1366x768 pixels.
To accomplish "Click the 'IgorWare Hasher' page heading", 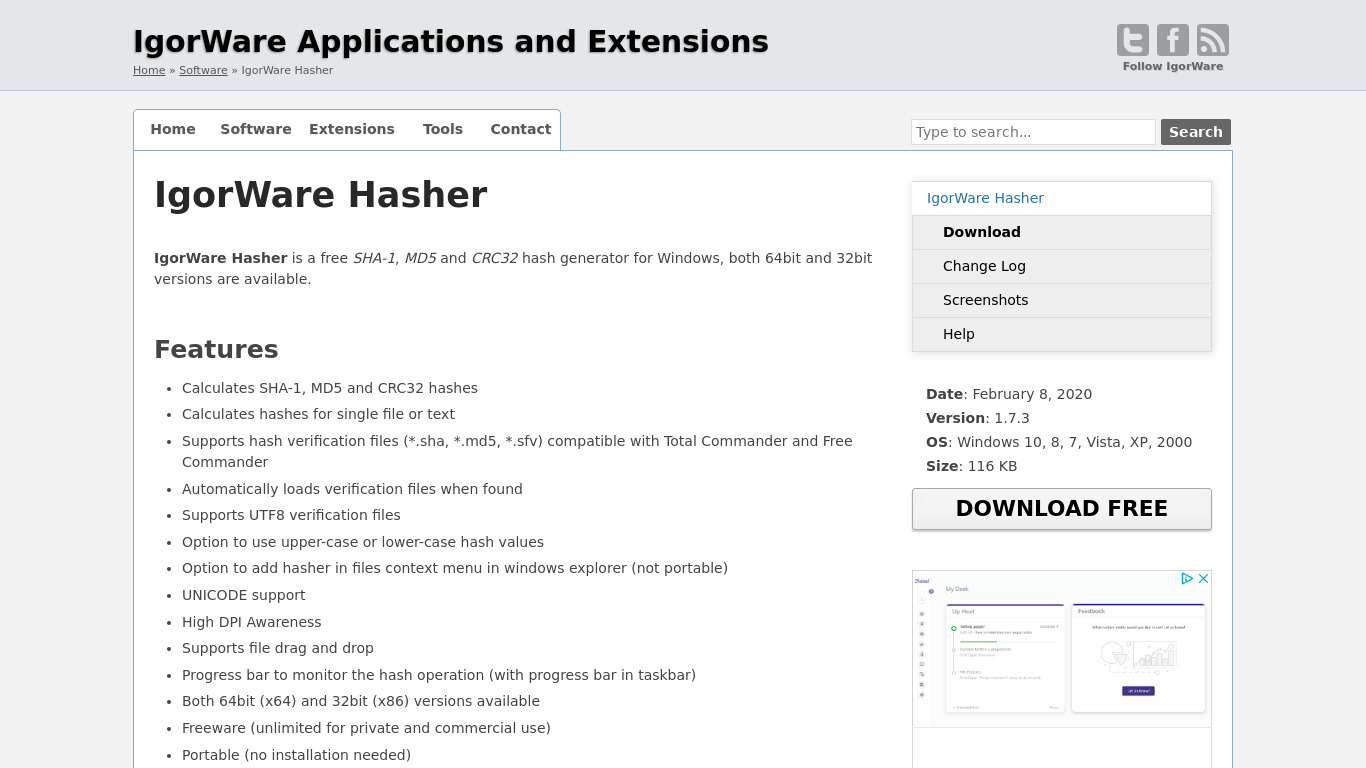I will point(321,195).
